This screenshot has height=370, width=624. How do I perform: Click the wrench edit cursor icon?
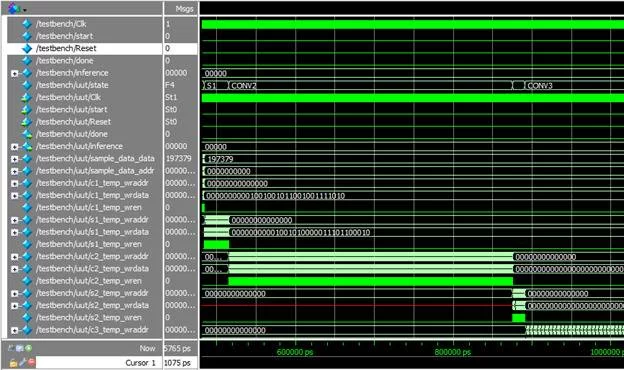[23, 362]
